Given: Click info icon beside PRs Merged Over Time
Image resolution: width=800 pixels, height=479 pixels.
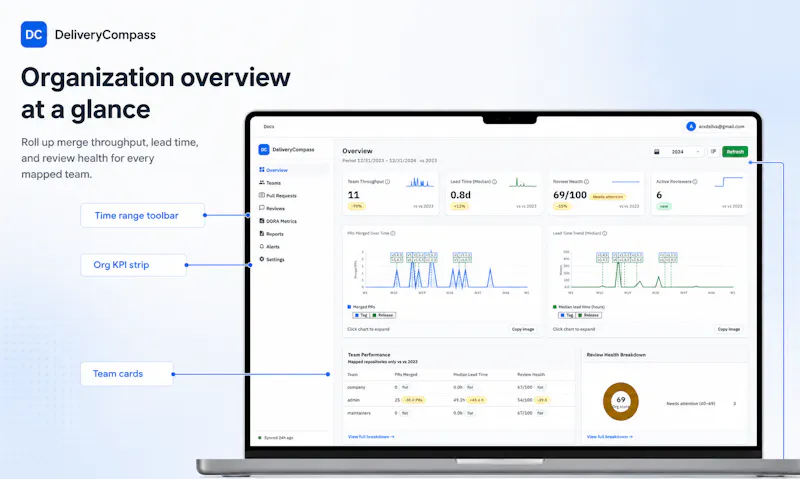Looking at the screenshot, I should 393,233.
